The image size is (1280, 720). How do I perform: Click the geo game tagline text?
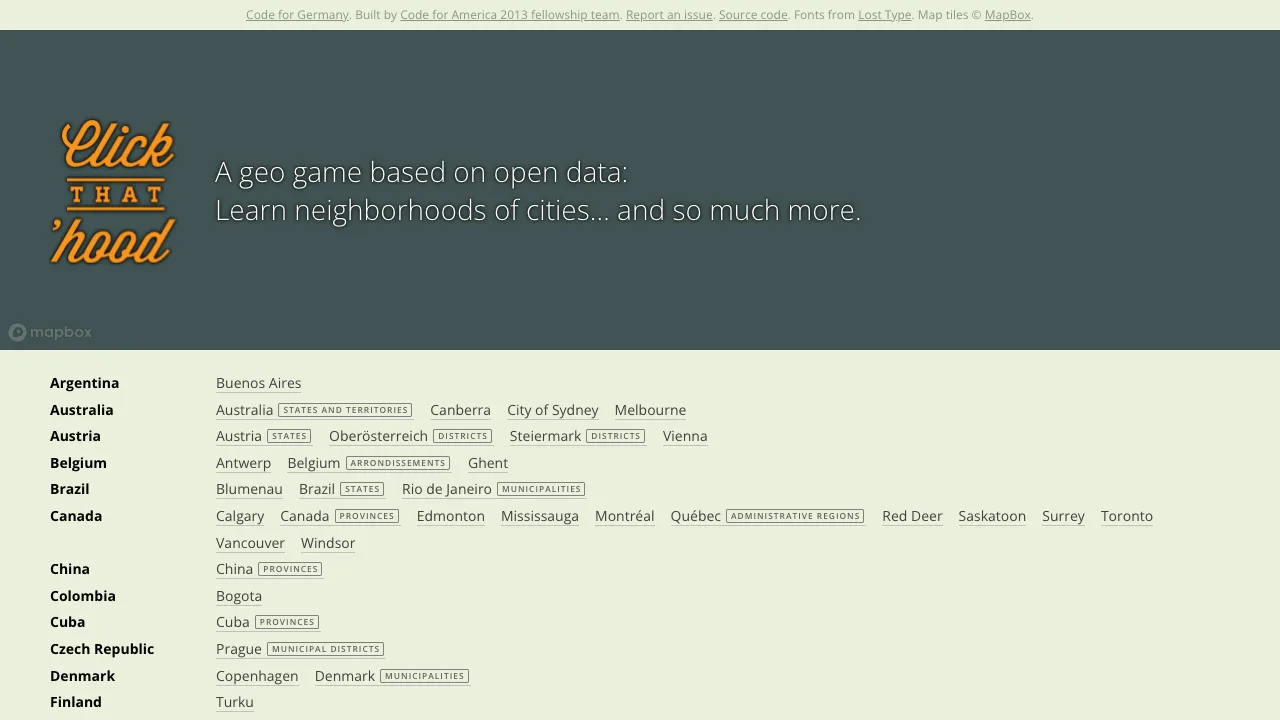coord(538,191)
